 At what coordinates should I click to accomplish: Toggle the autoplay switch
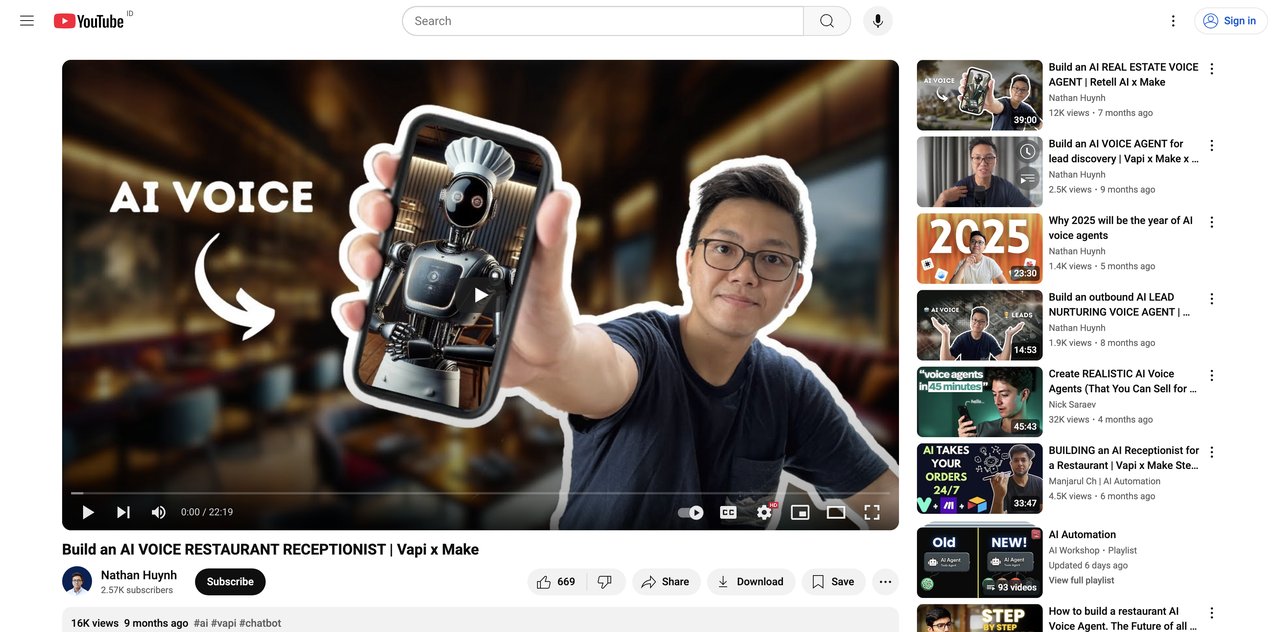(691, 512)
